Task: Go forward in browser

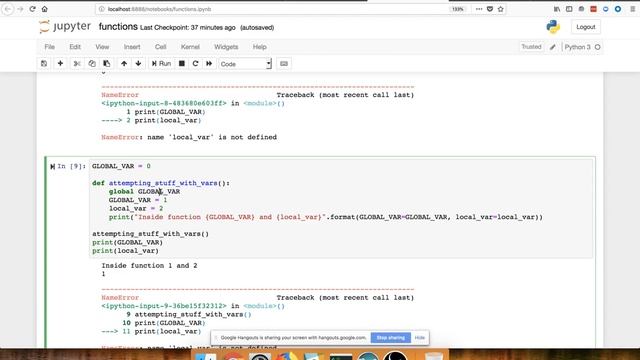Action: [20, 9]
